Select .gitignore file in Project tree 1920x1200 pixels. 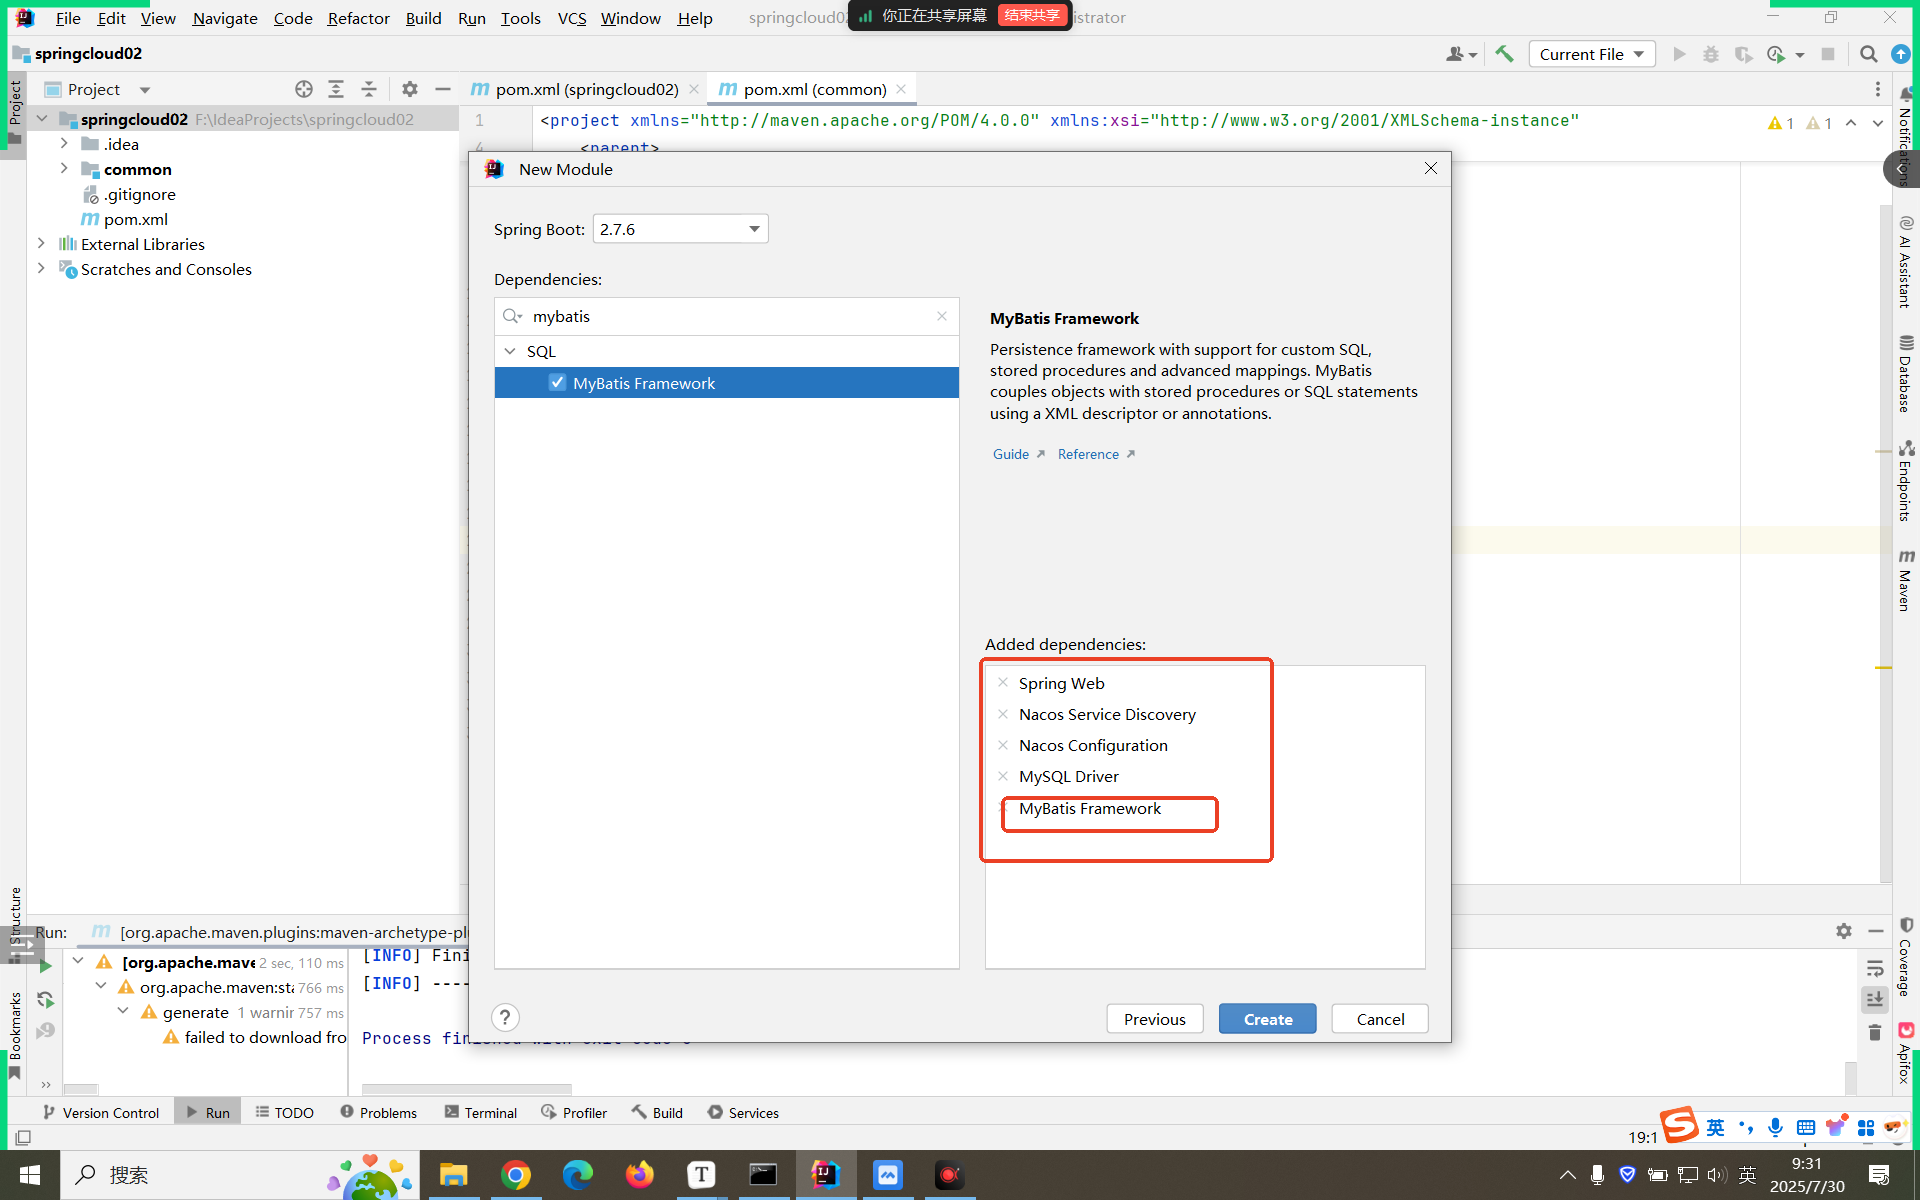pyautogui.click(x=139, y=194)
